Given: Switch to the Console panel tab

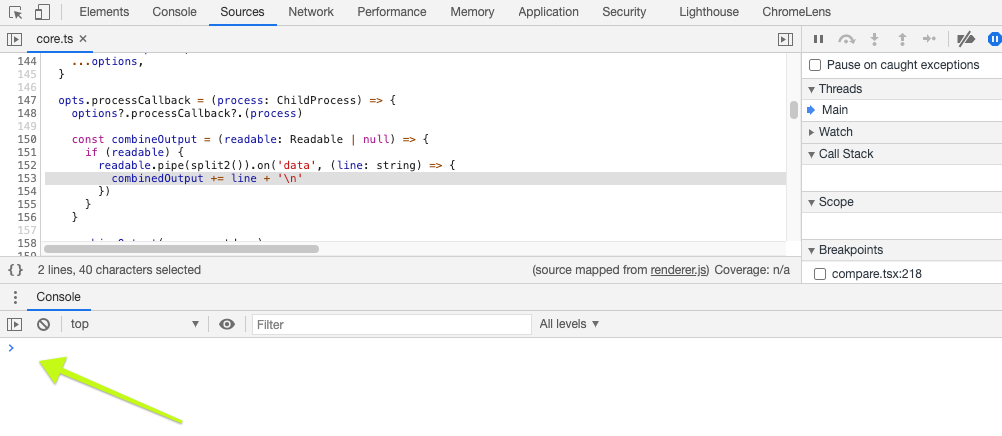Looking at the screenshot, I should [174, 12].
